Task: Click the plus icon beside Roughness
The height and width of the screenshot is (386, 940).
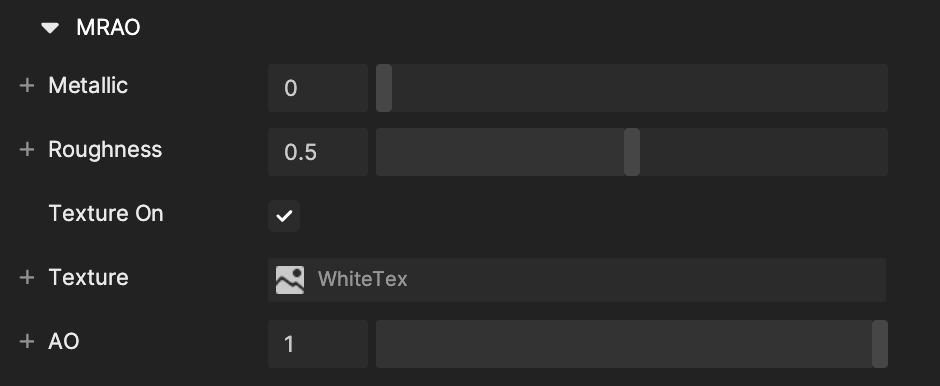Action: coord(26,149)
